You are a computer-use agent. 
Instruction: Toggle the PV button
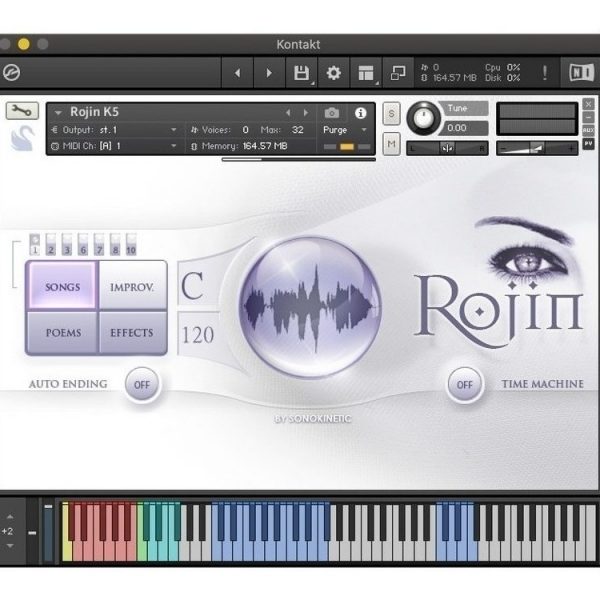coord(588,143)
